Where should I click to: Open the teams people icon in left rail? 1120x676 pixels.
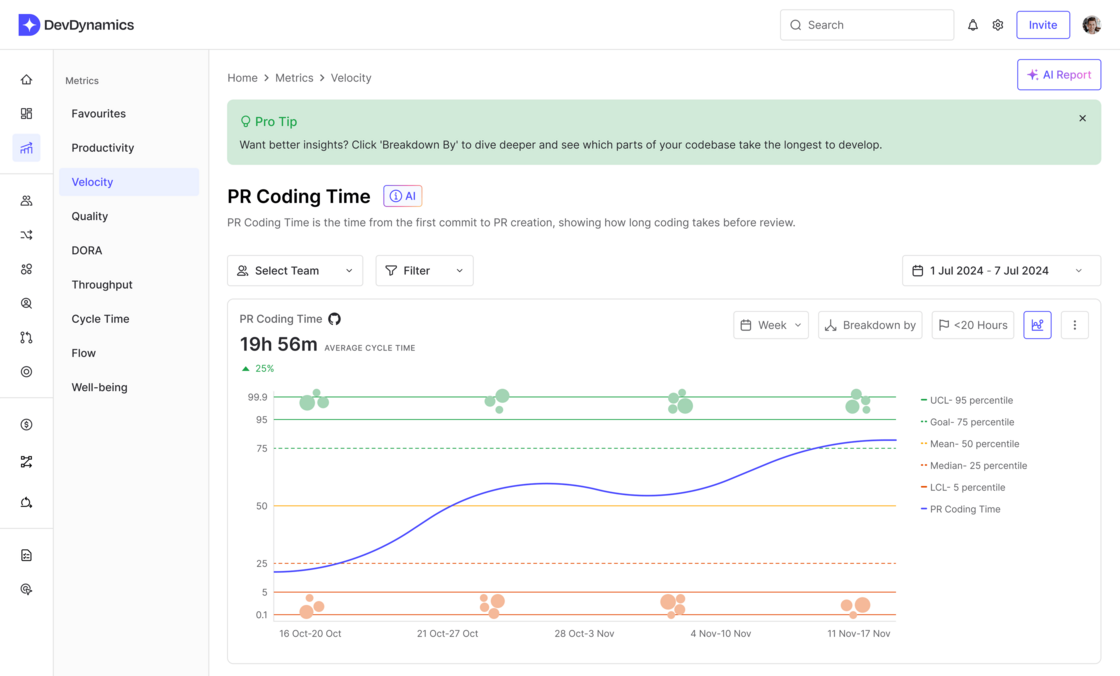(26, 201)
